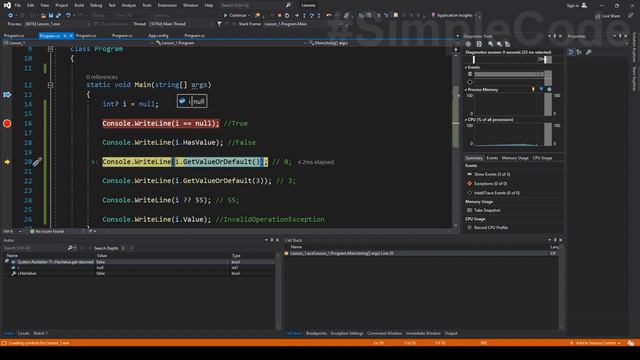Switch to the Locals tab

[x=24, y=333]
